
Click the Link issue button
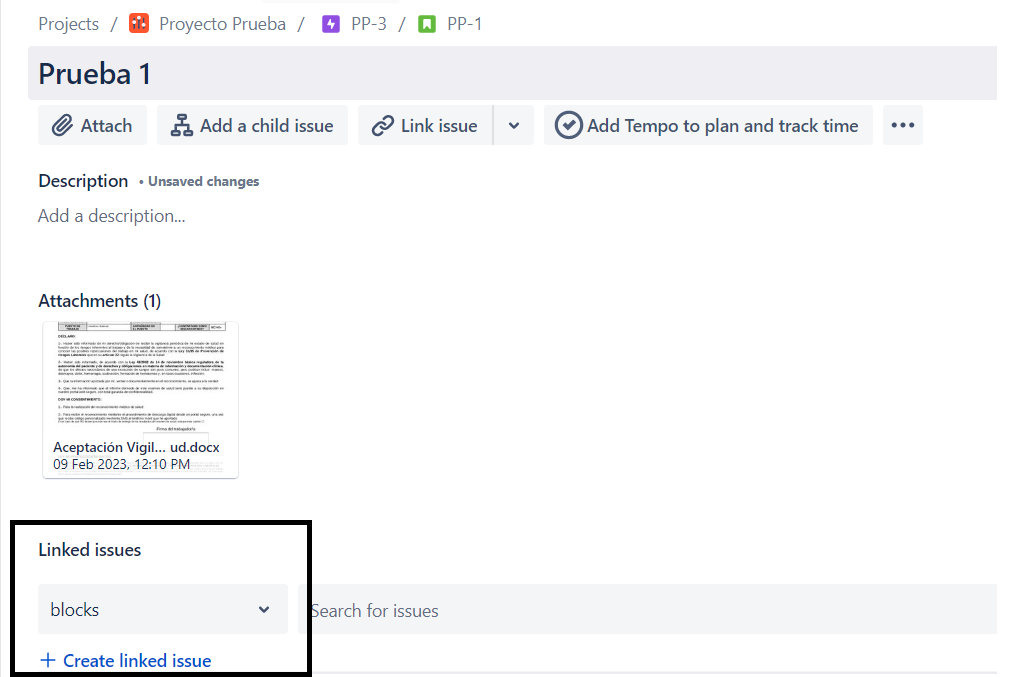[x=425, y=126]
